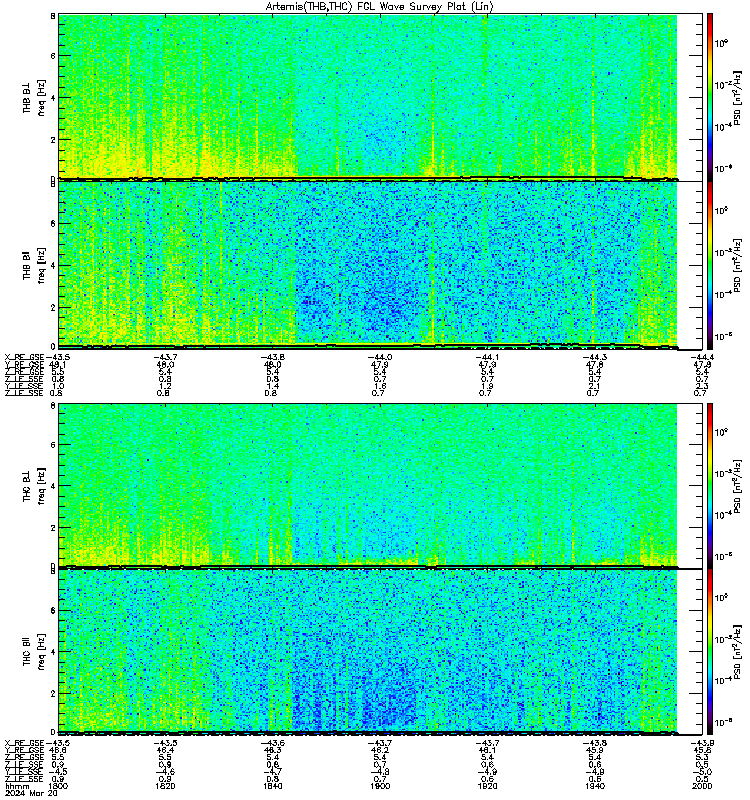The width and height of the screenshot is (750, 800).
Task: Click the colorbar next to the THB B∥ panel
Action: [x=709, y=264]
